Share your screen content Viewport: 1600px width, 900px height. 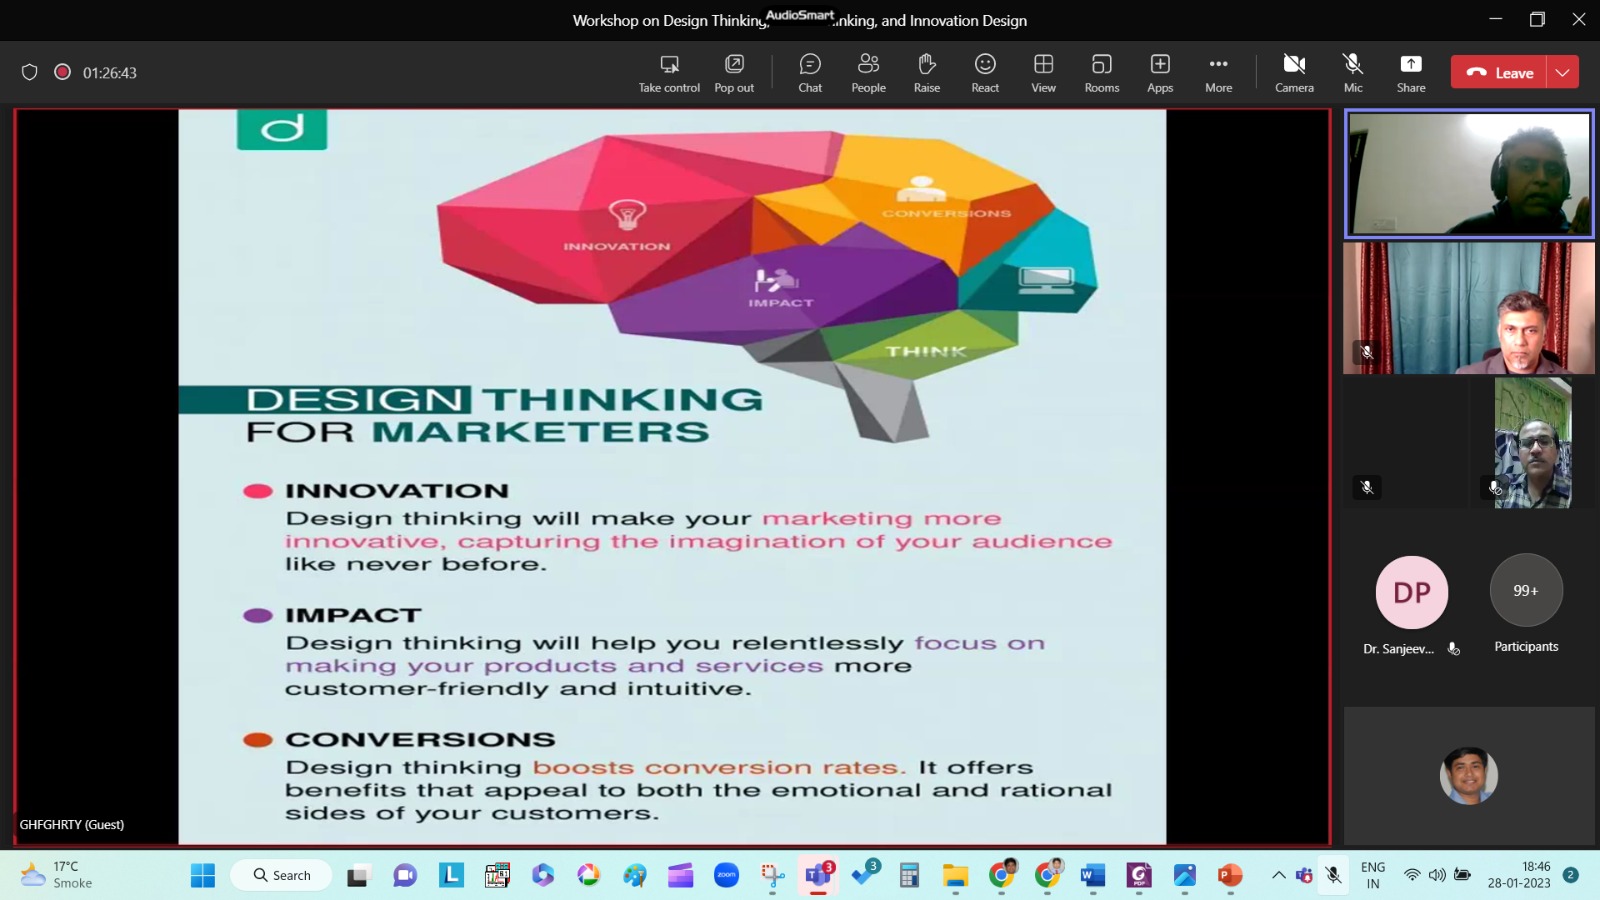[1411, 73]
